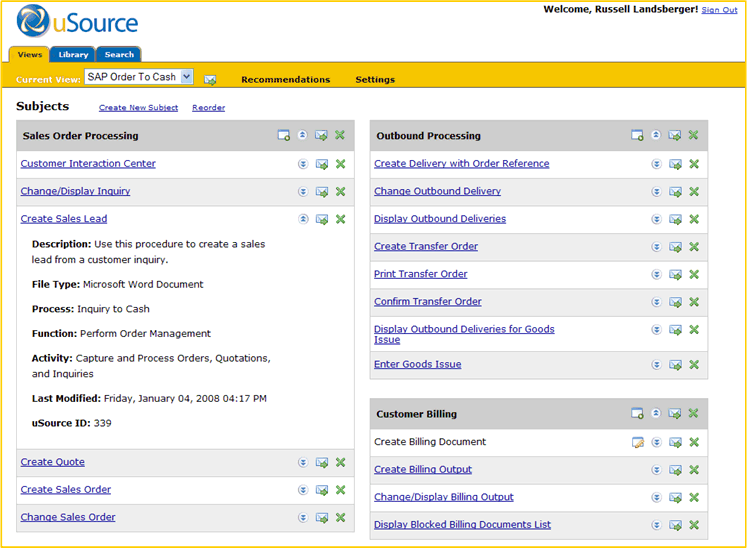Expand details for Create Delivery with Order Reference

coord(656,164)
